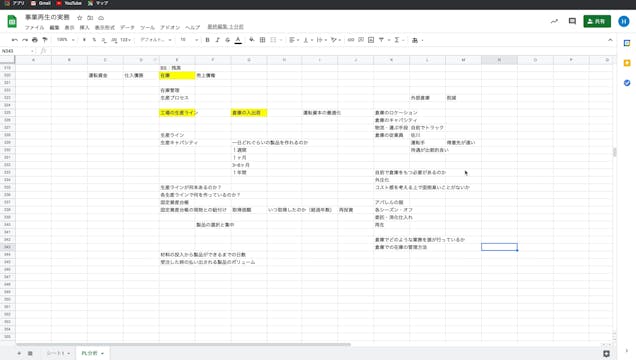
Task: Open the text color picker
Action: [x=238, y=40]
